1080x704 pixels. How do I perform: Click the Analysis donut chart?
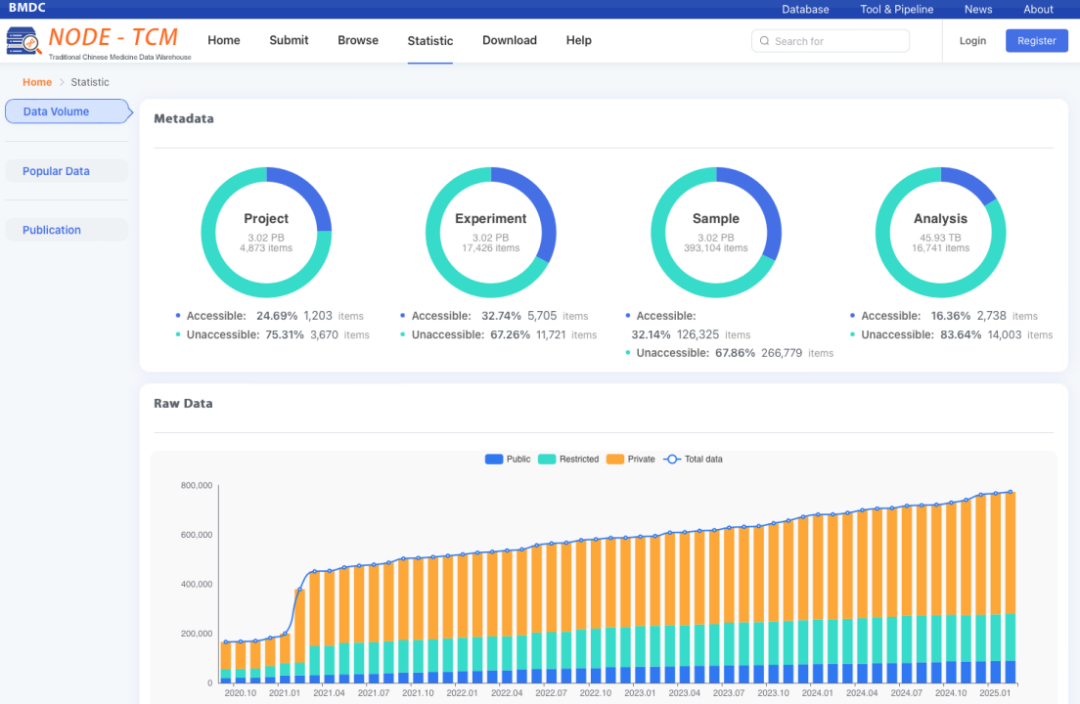941,232
